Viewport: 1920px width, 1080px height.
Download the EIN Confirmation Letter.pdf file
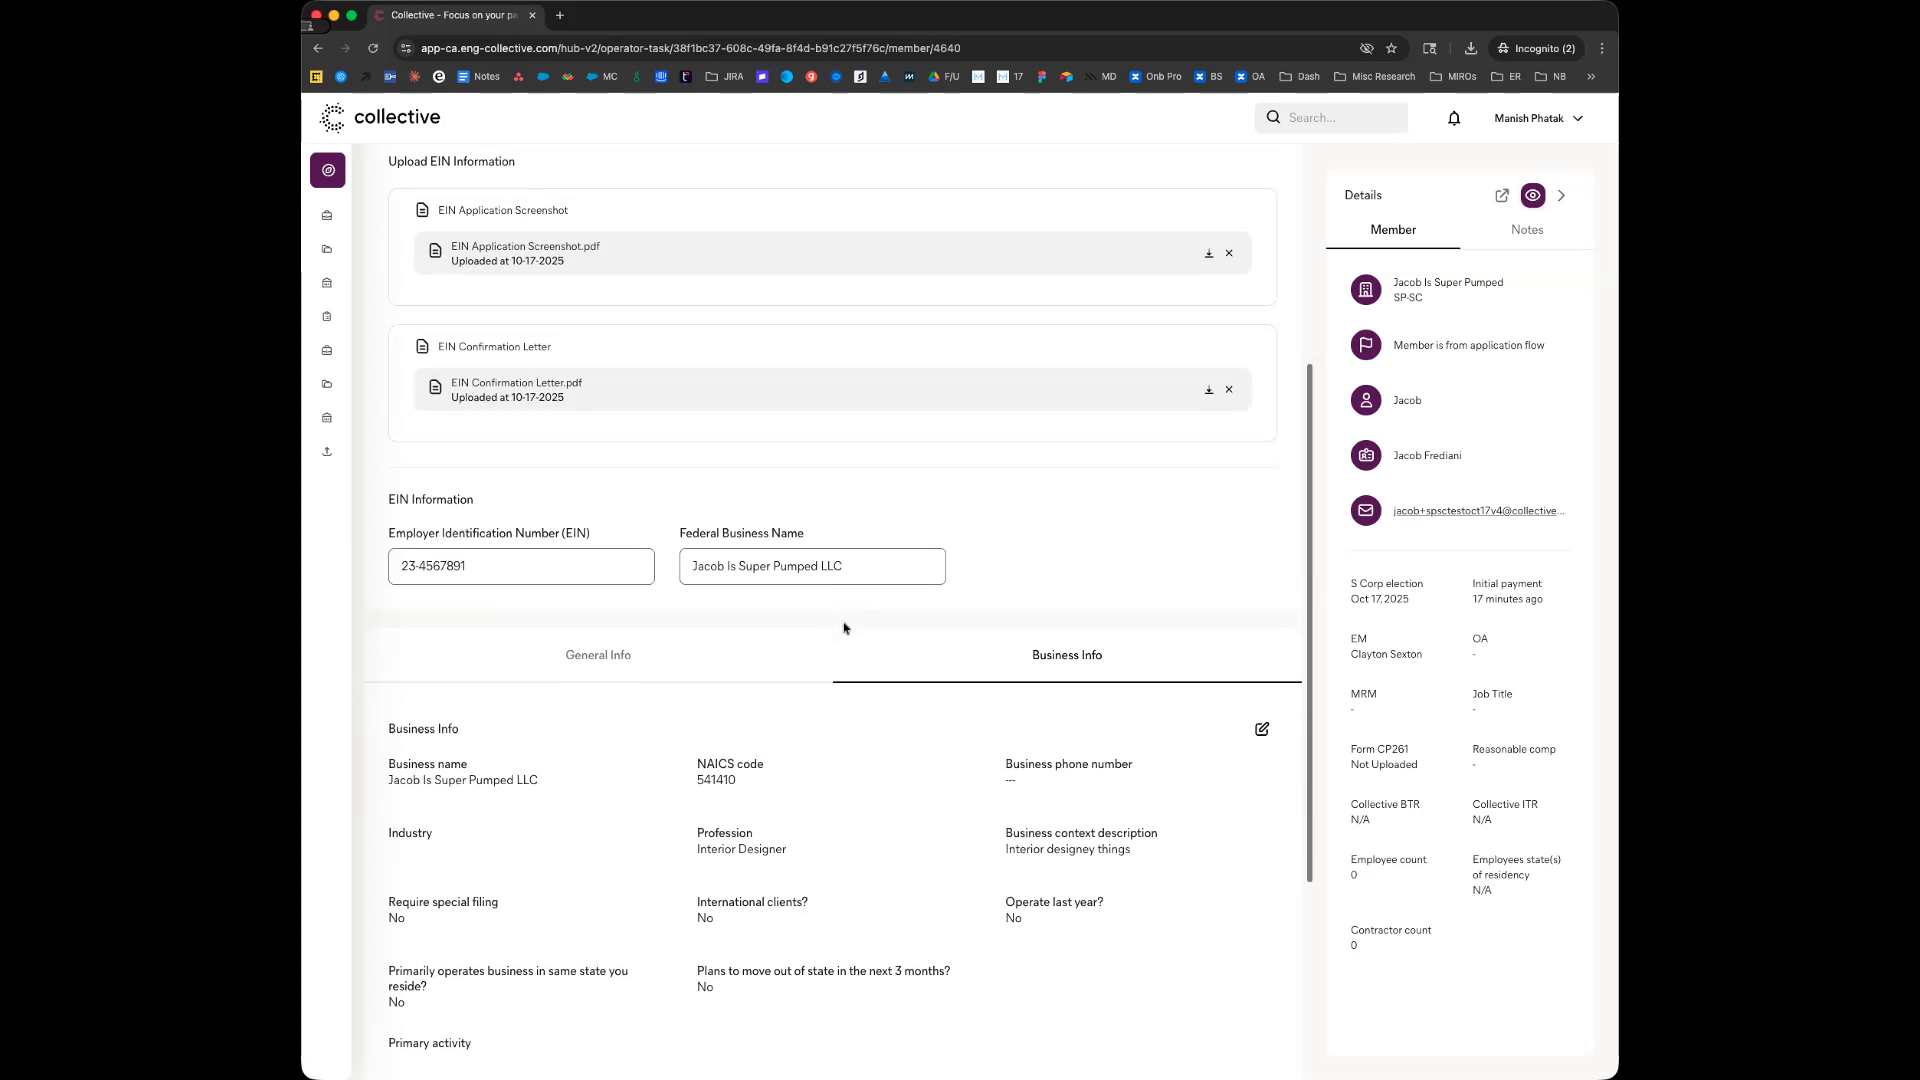pyautogui.click(x=1208, y=390)
